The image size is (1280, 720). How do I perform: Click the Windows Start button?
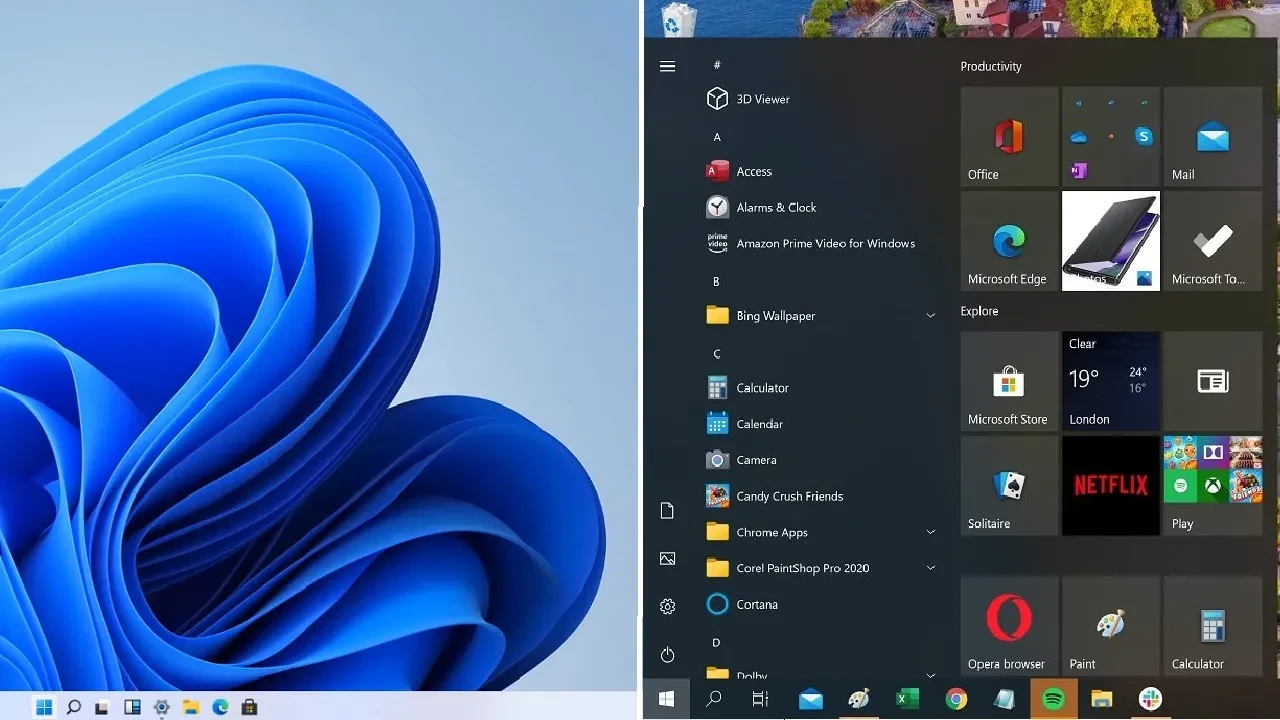[666, 699]
